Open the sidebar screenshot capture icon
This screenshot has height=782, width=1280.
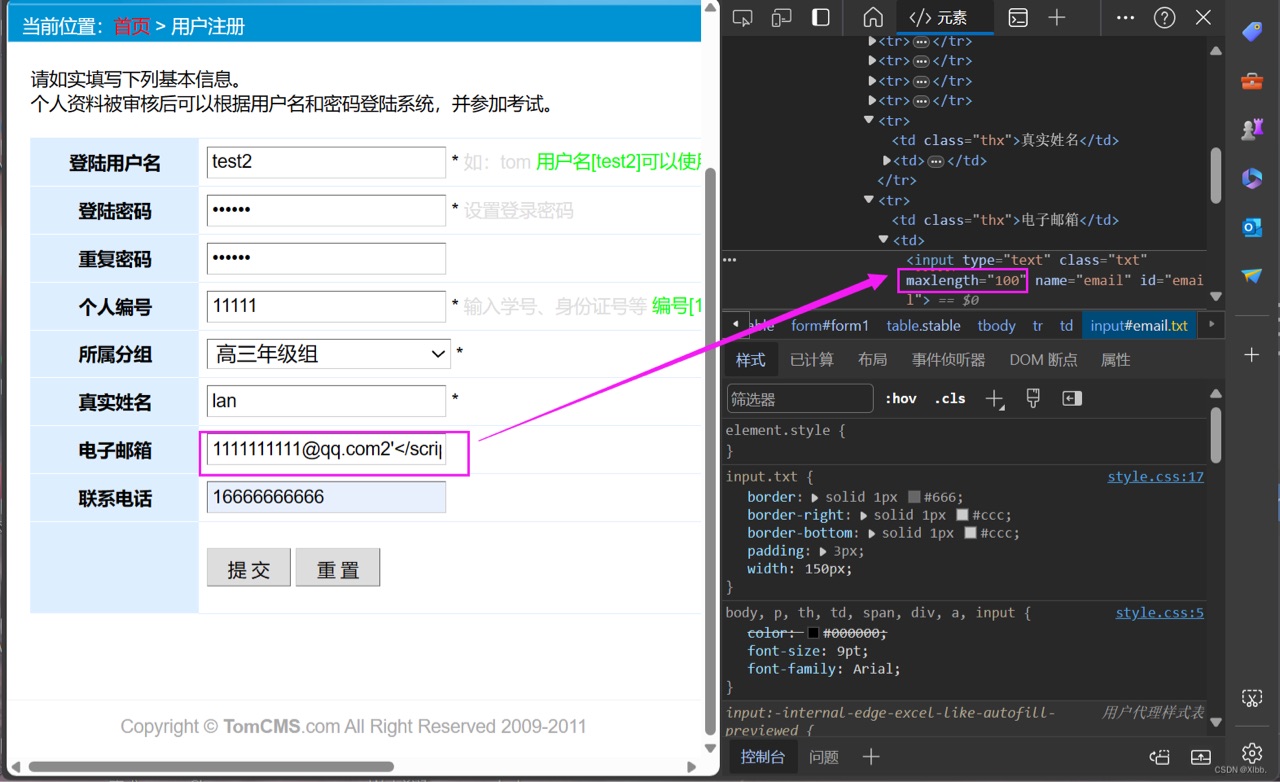pyautogui.click(x=1252, y=698)
